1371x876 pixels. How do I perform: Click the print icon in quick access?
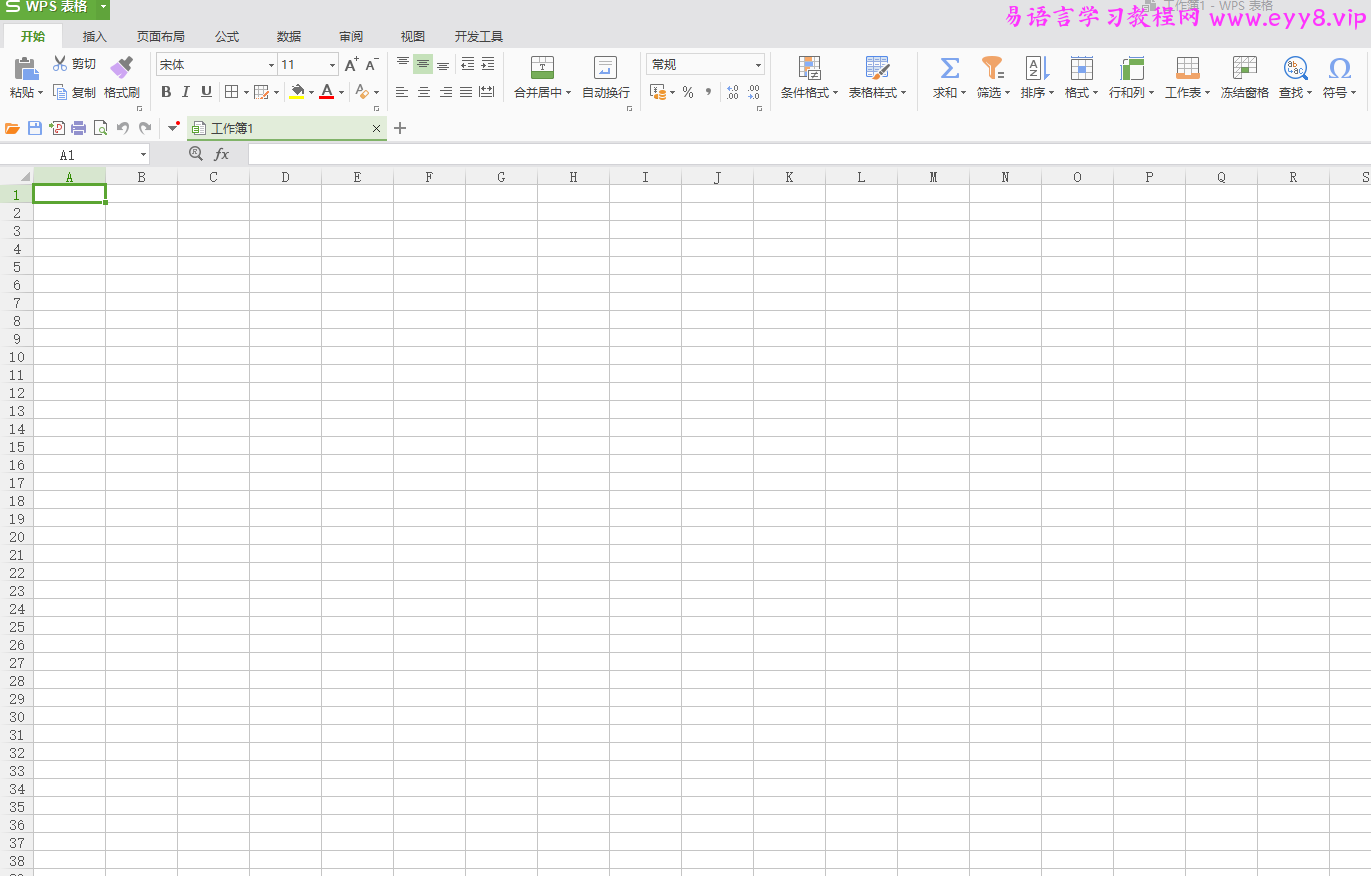coord(78,128)
